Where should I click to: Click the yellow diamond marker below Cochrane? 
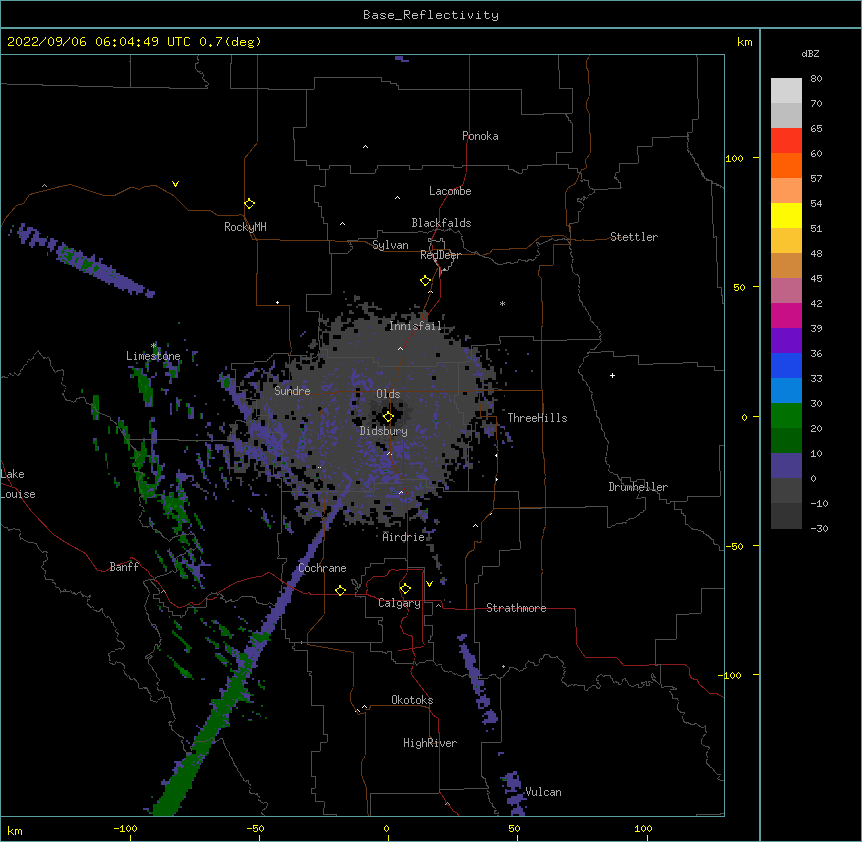pos(340,590)
